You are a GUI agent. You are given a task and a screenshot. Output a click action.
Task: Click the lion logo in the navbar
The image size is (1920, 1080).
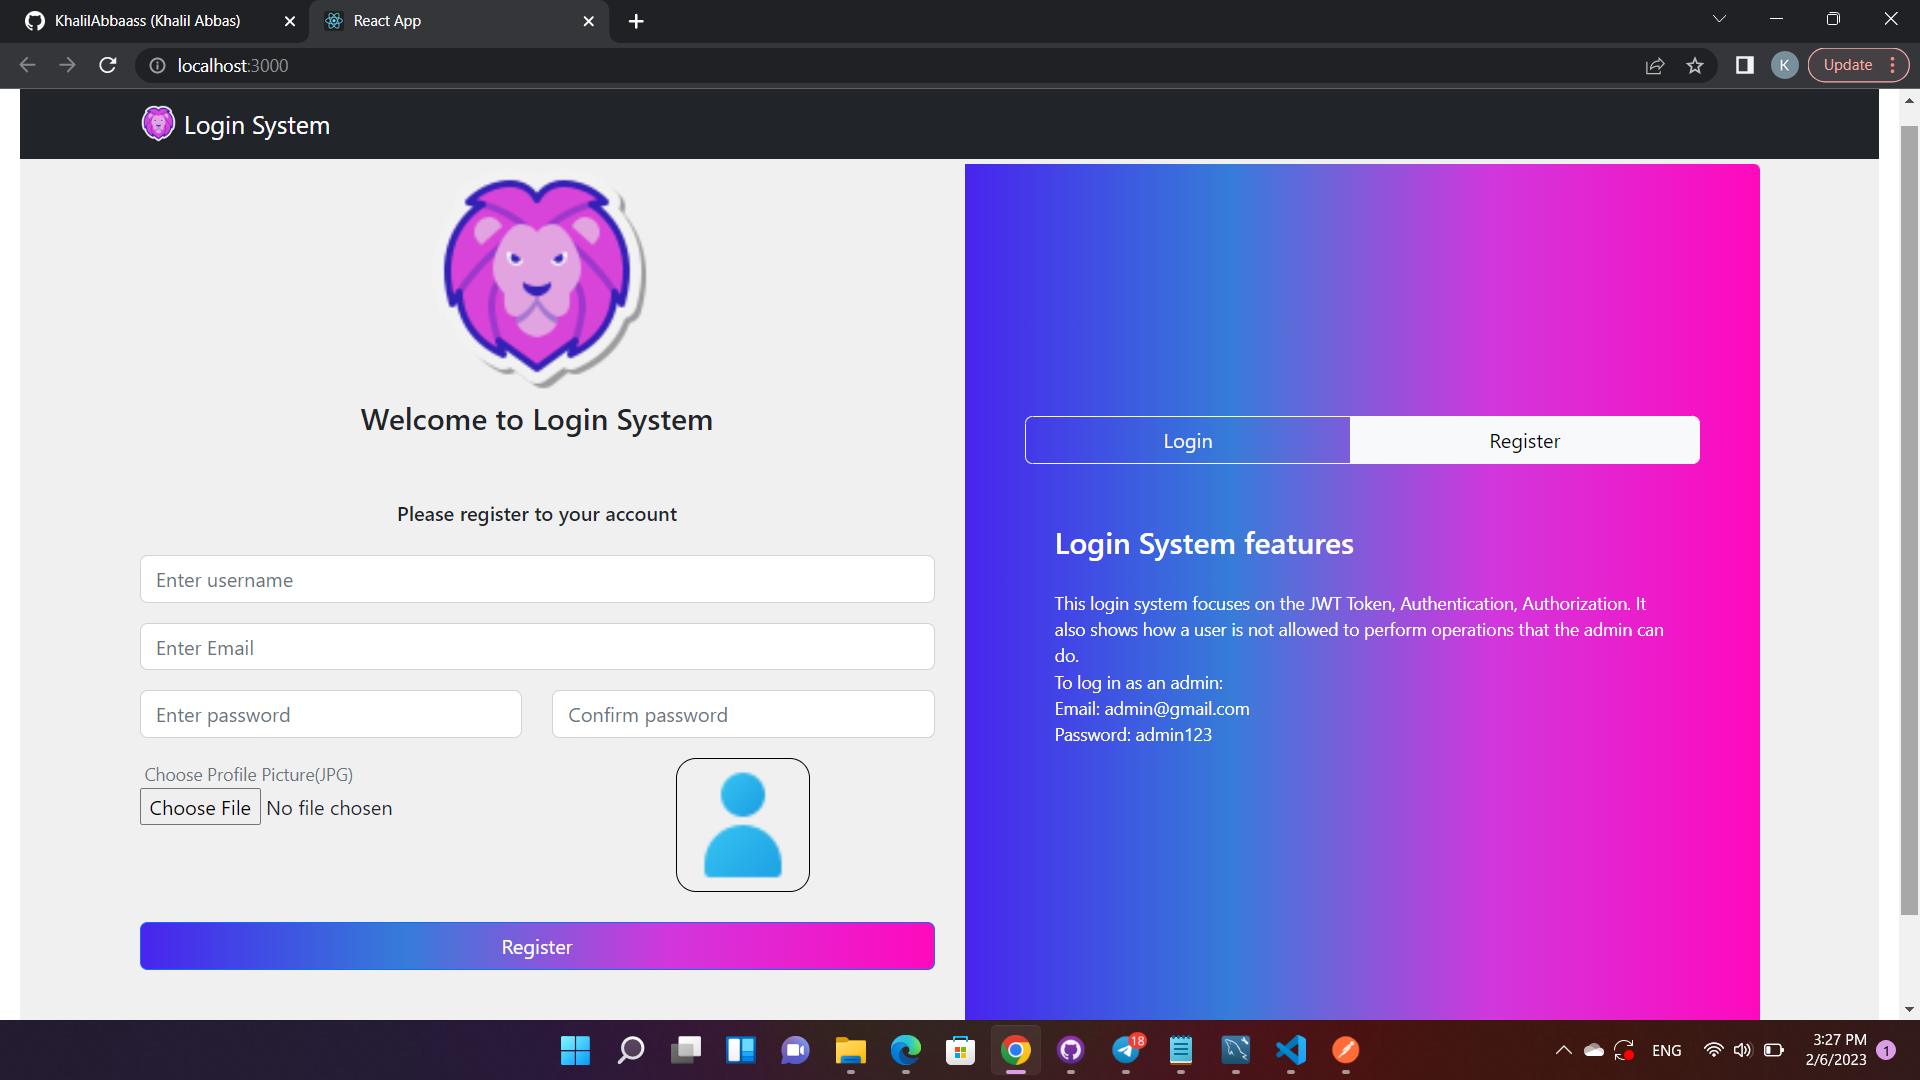coord(158,123)
